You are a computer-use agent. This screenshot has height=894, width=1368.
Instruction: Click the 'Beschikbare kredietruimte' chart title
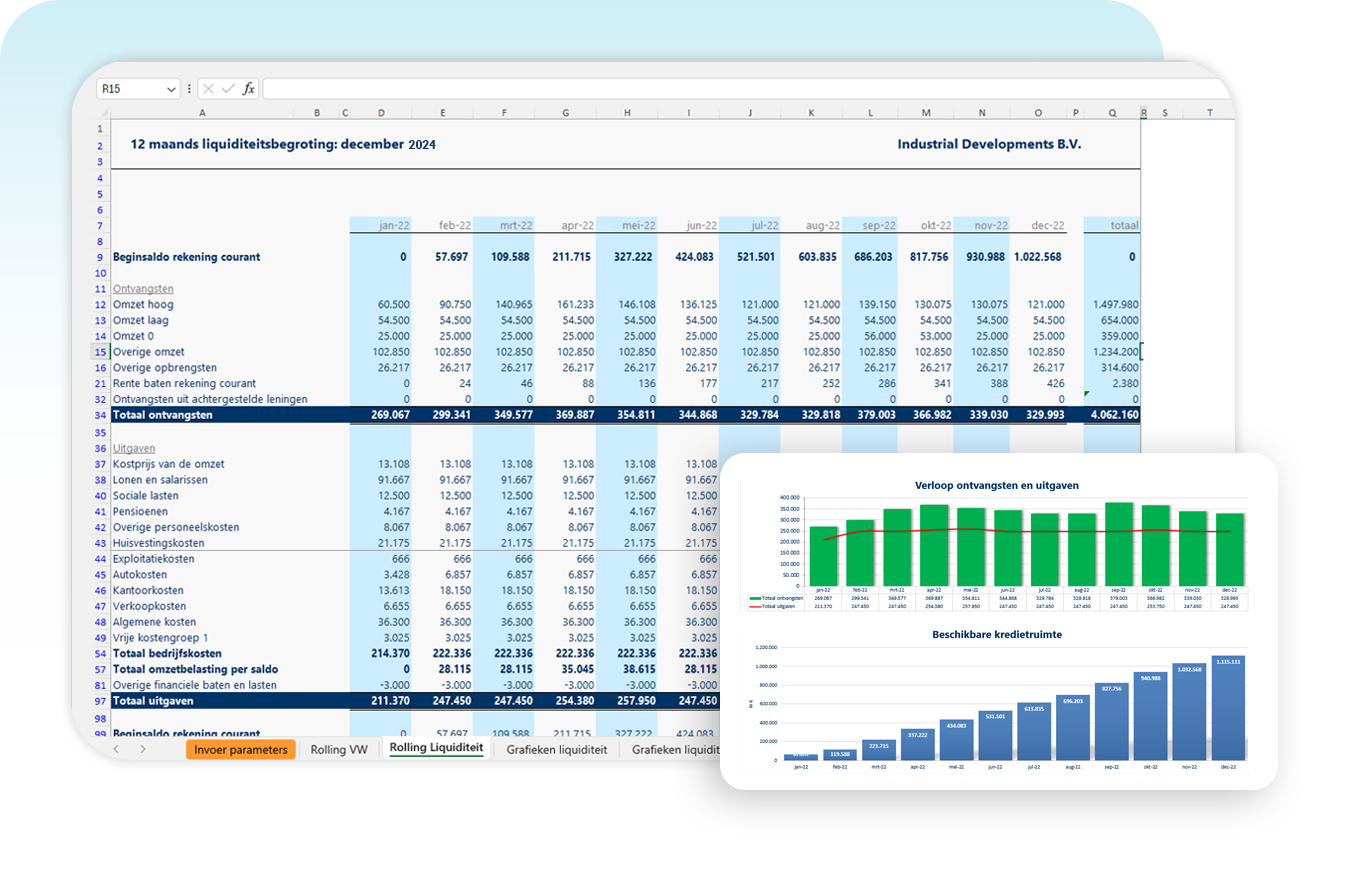998,635
